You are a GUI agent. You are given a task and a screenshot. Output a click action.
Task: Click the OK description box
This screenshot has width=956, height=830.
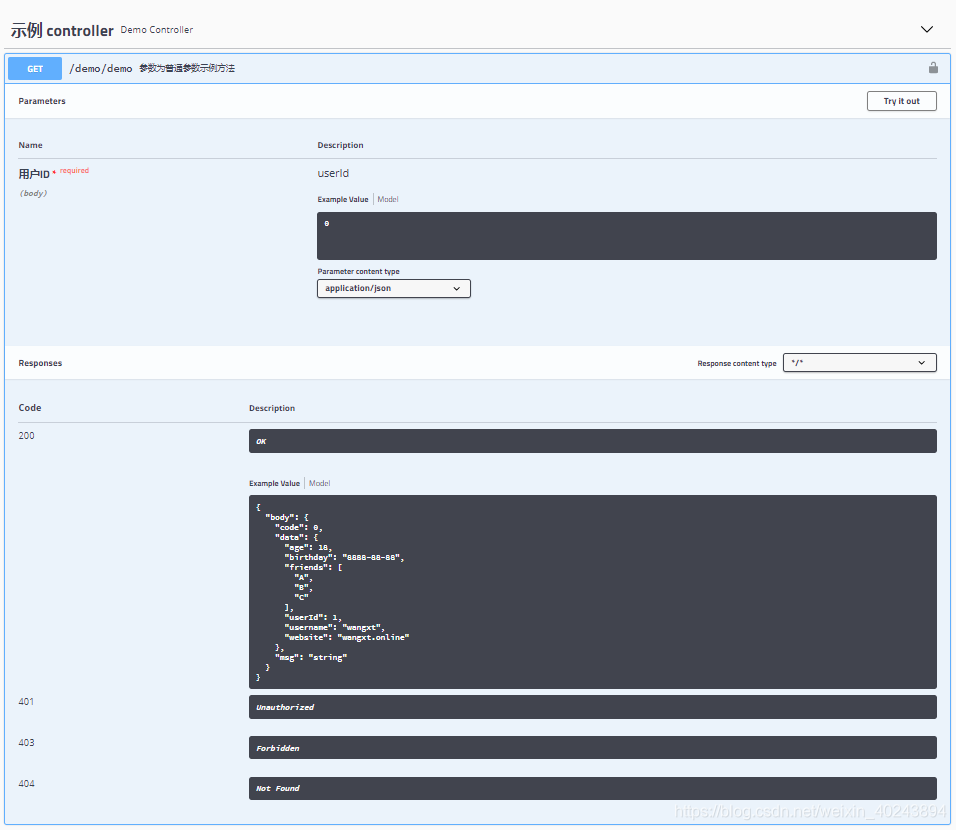pyautogui.click(x=593, y=441)
